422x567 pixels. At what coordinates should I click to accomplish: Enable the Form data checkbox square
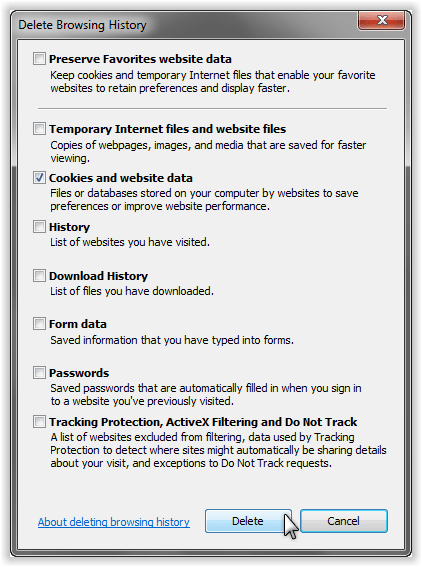point(39,324)
